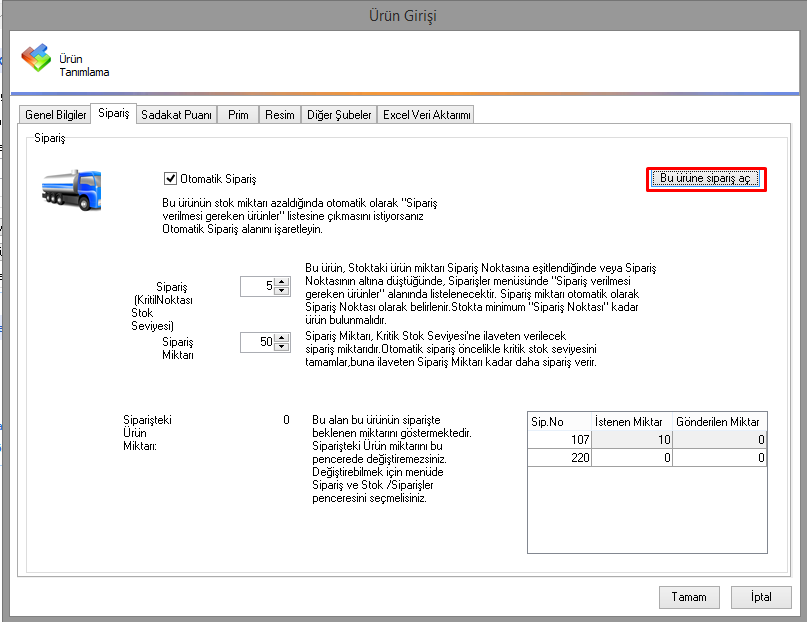
Task: Select the Resim tab
Action: click(280, 115)
